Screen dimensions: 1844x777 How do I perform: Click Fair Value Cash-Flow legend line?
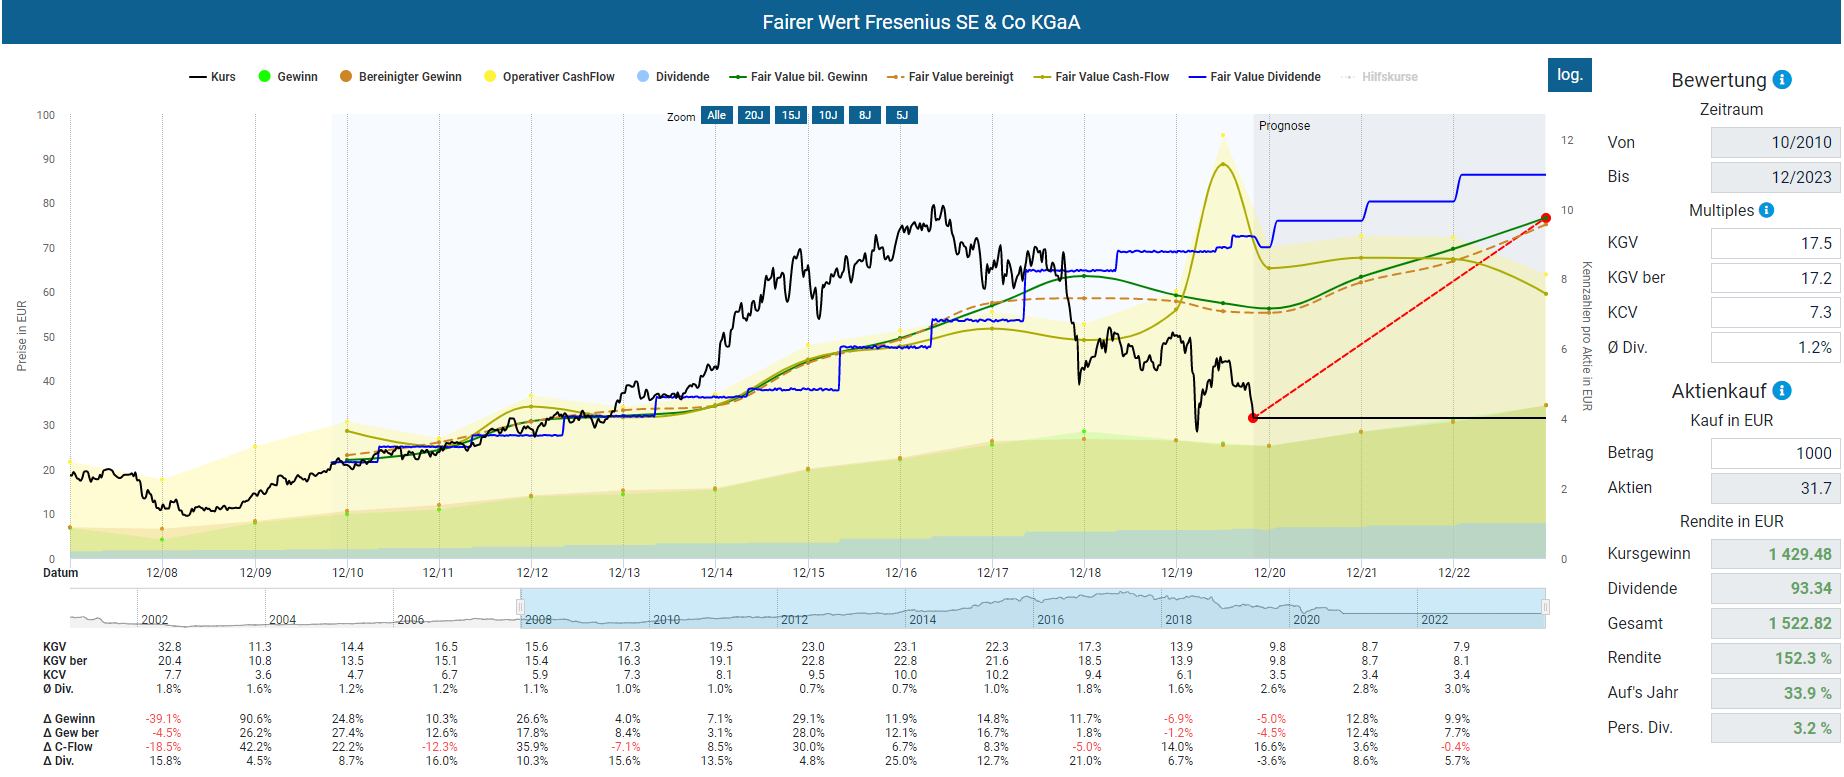tap(1042, 77)
